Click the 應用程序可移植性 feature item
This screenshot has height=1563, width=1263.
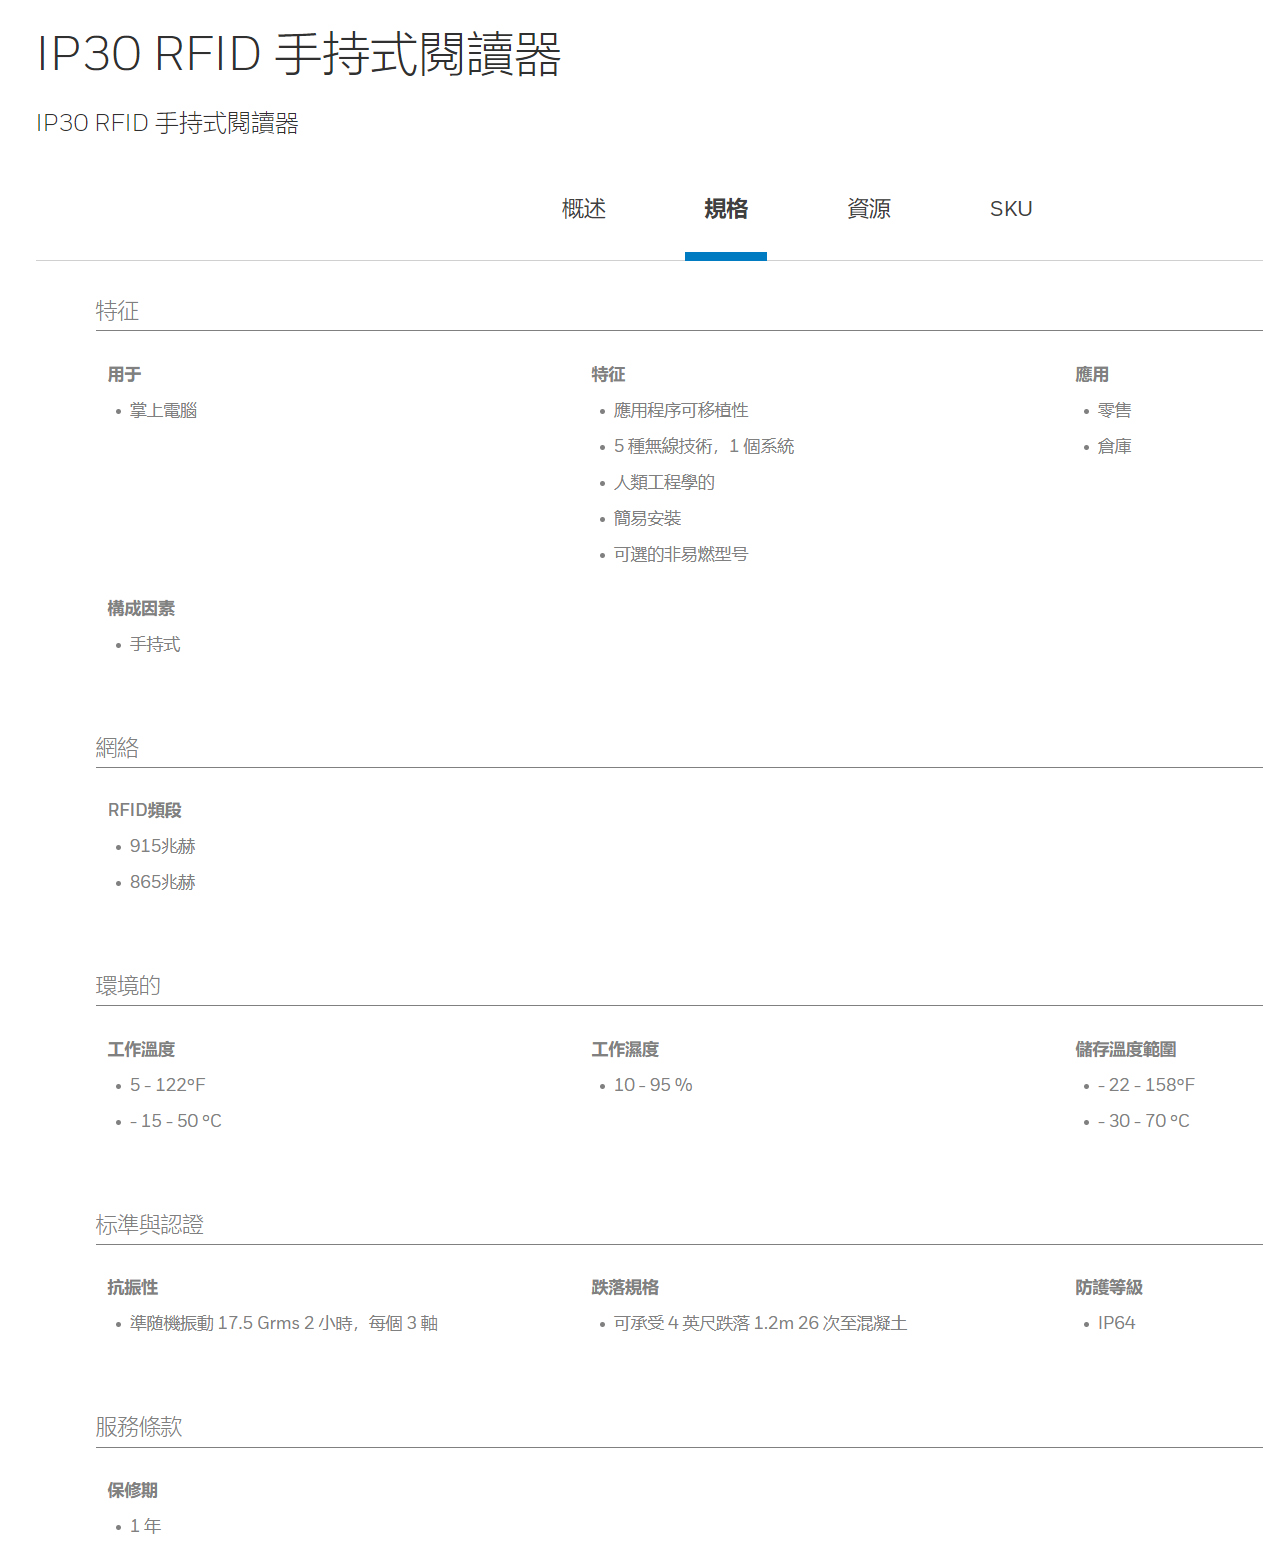coord(680,411)
